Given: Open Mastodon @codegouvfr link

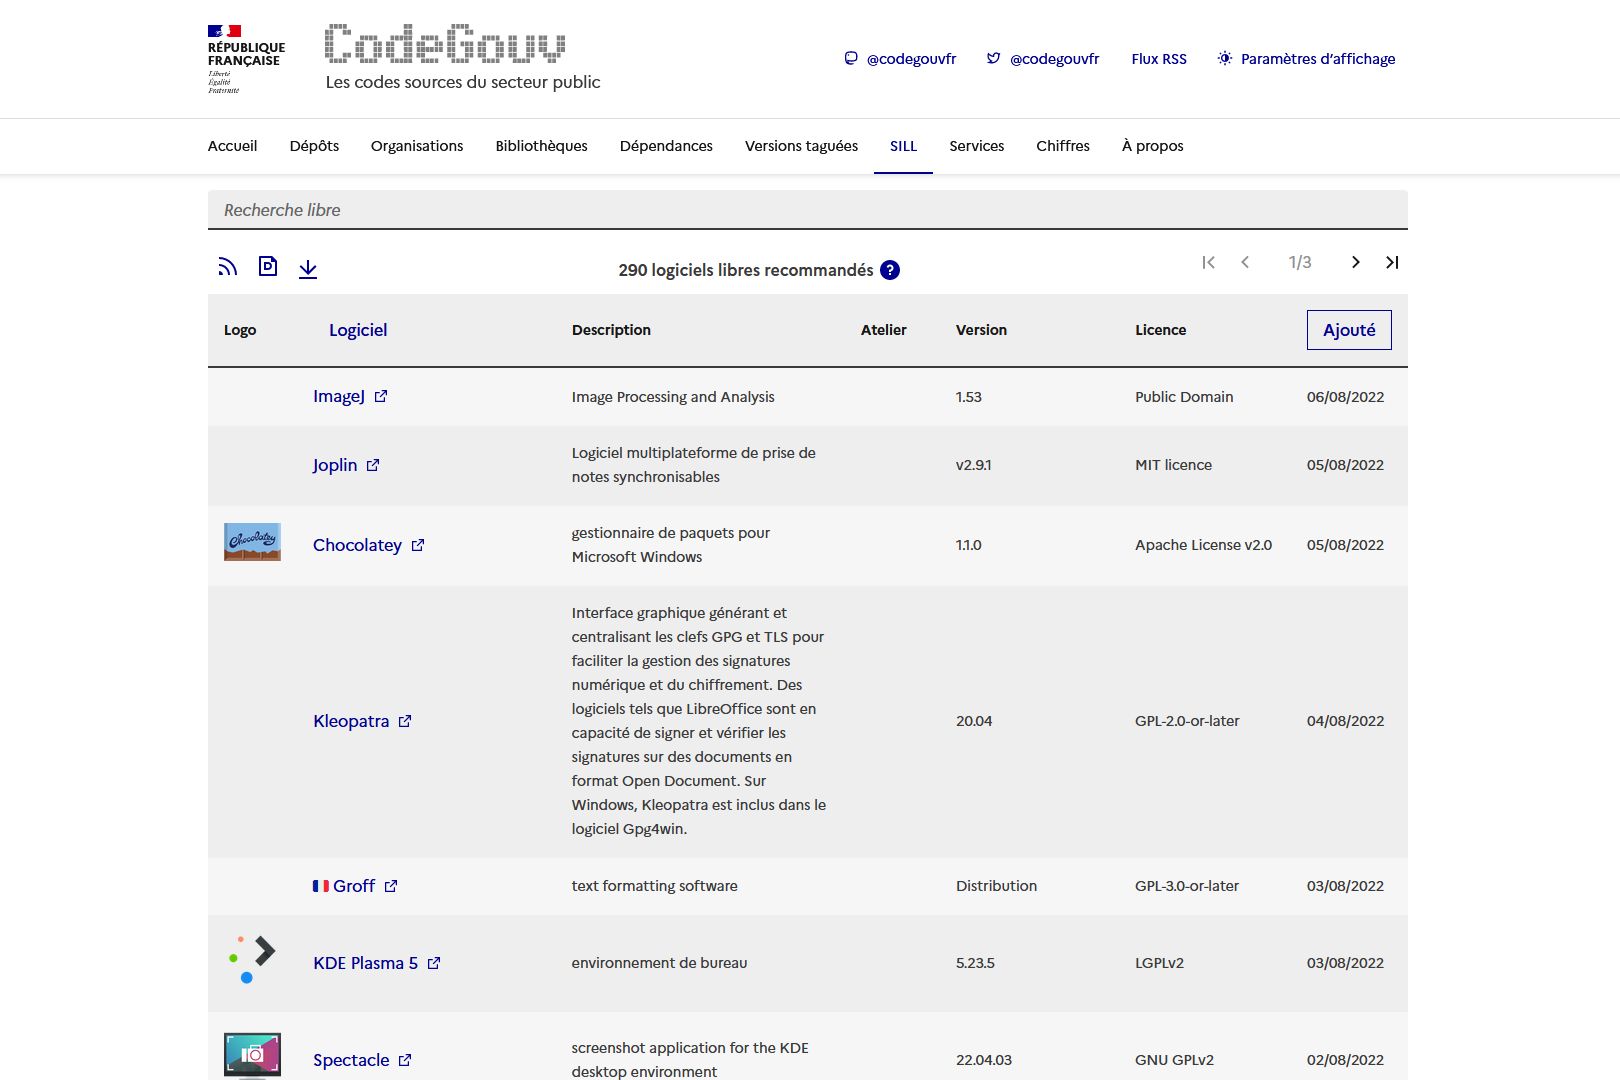Looking at the screenshot, I should coord(900,59).
